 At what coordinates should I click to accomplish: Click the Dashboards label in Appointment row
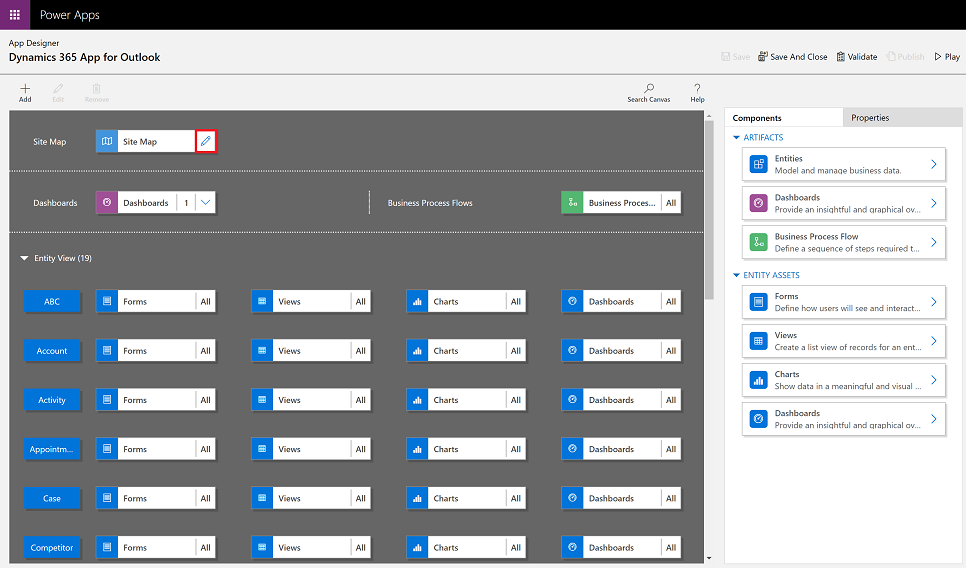tap(611, 449)
